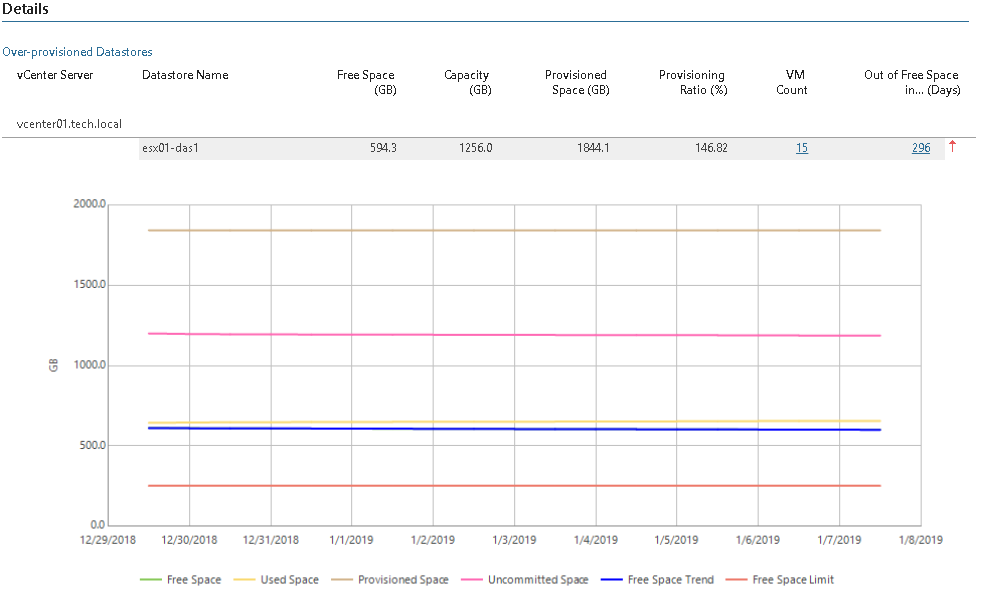Click the Free Space Trend legend label
The height and width of the screenshot is (594, 982).
[671, 580]
